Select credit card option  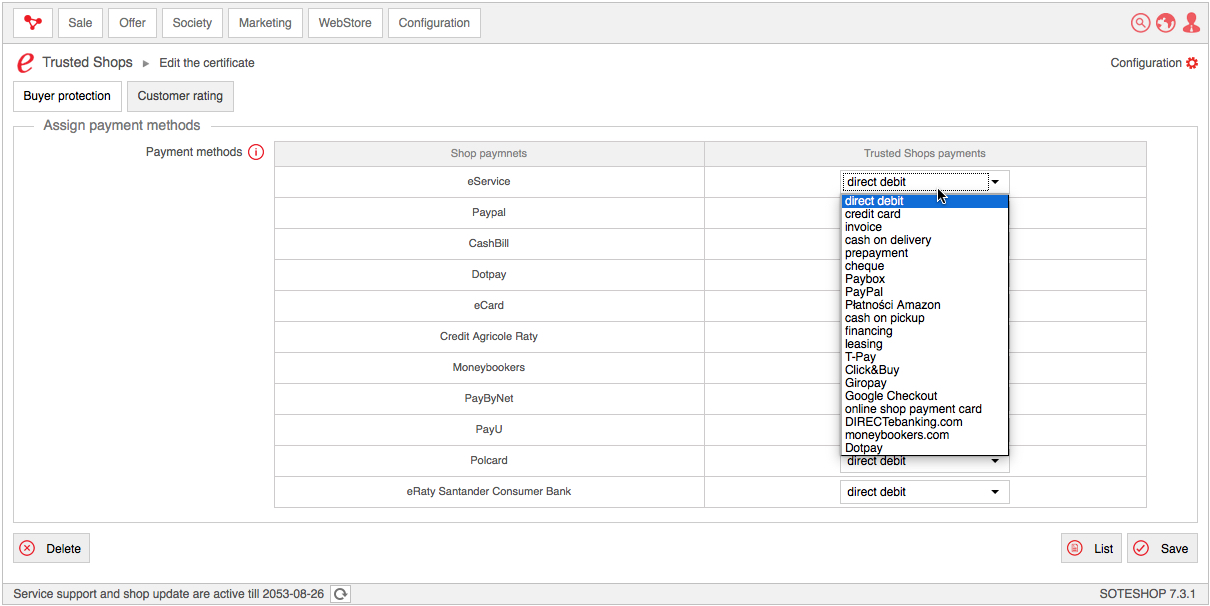click(x=925, y=214)
